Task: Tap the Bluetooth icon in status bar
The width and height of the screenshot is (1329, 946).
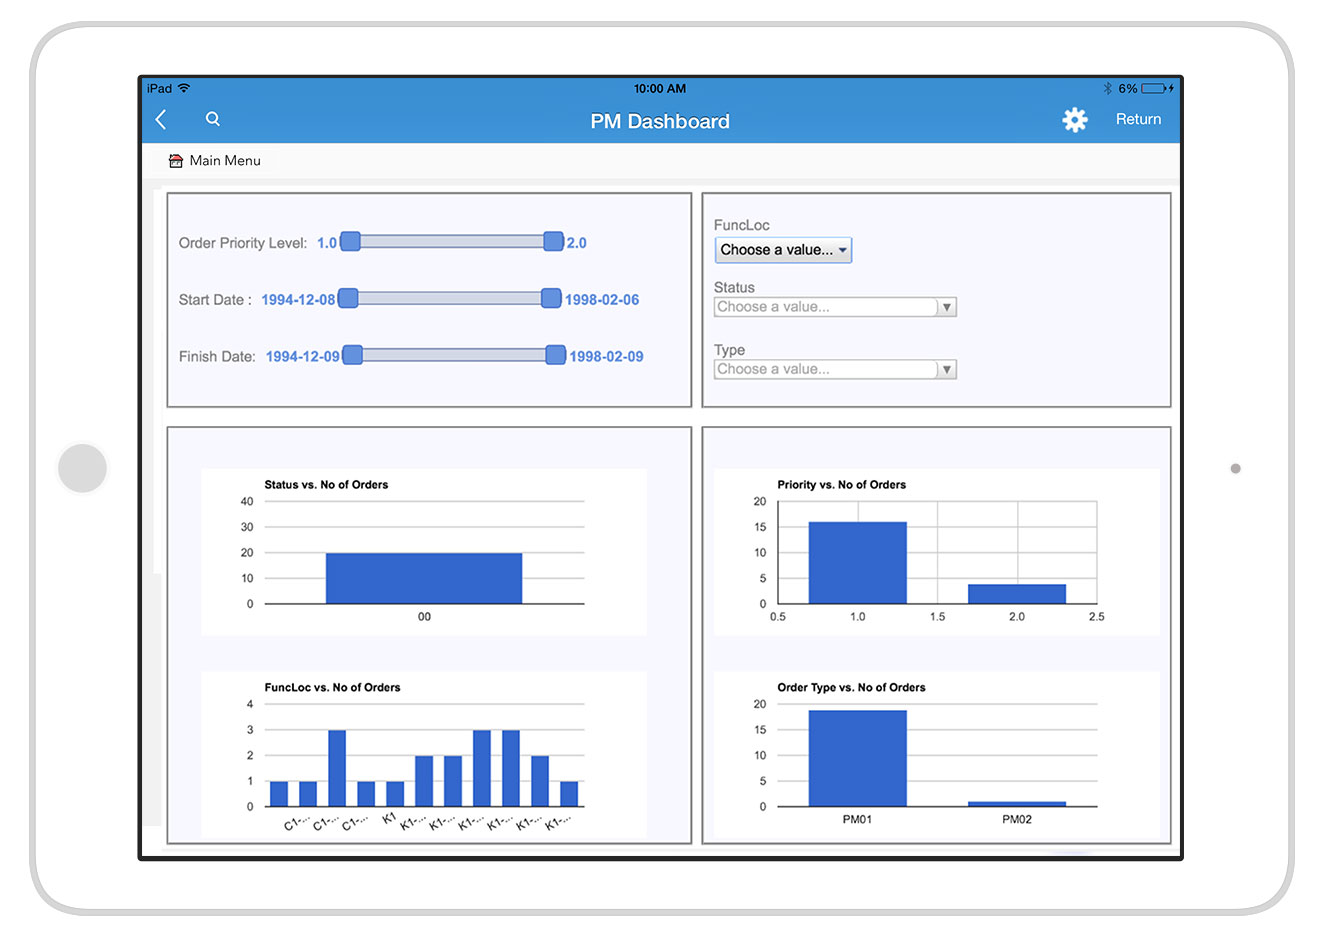Action: 1107,89
